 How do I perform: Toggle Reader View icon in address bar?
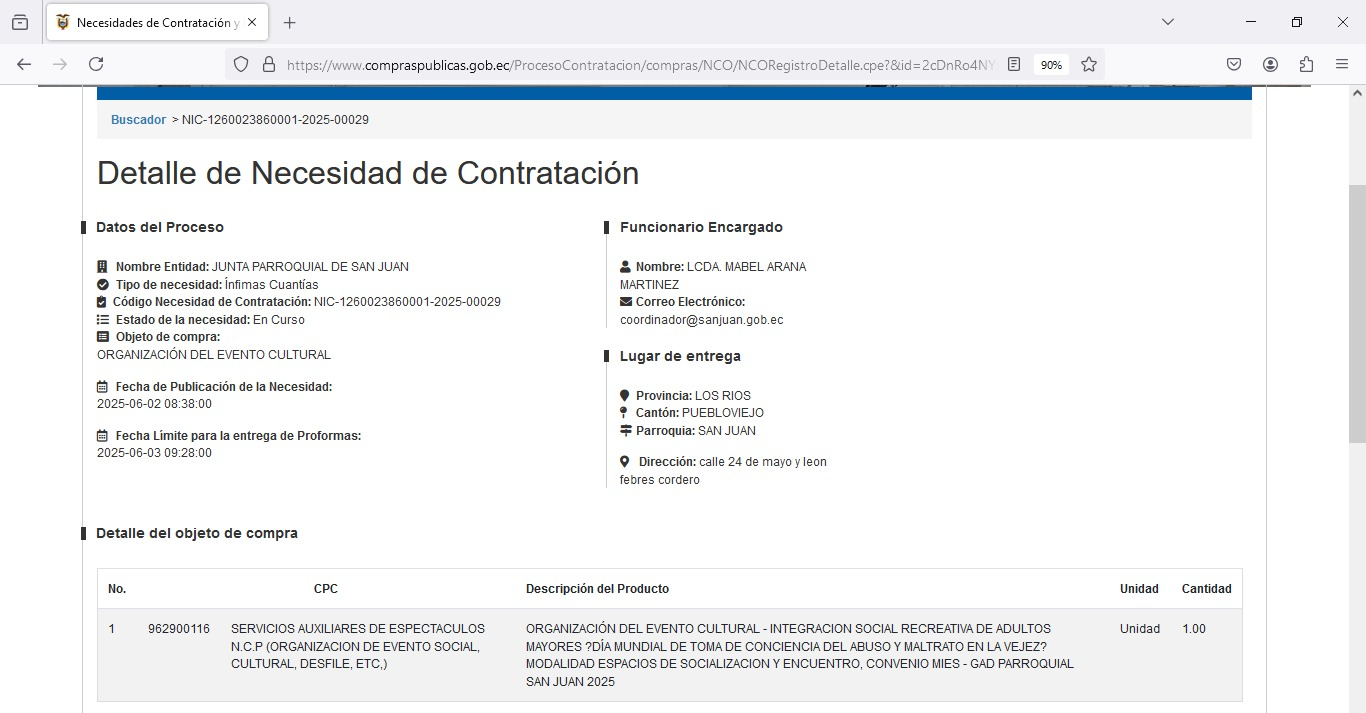(1014, 64)
